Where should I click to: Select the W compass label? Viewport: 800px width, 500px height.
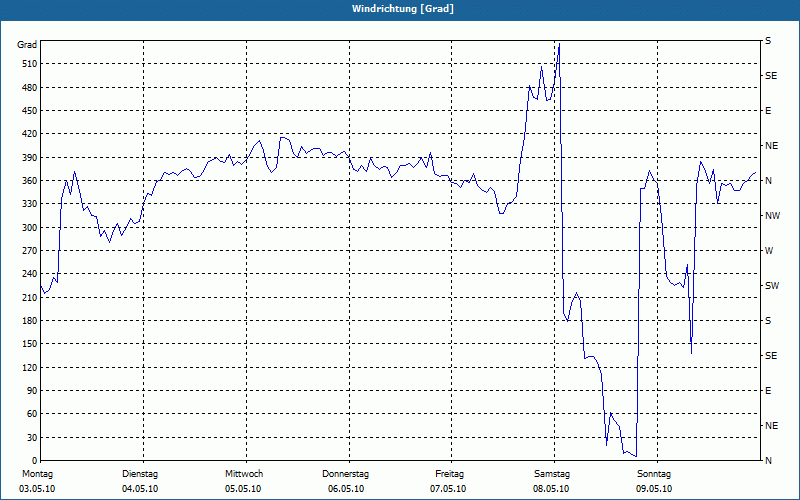769,251
